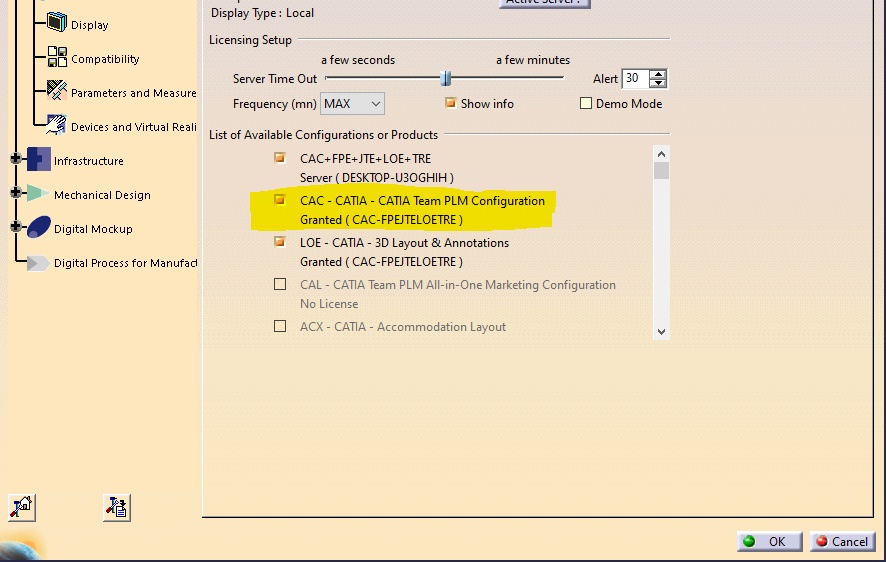Image resolution: width=886 pixels, height=562 pixels.
Task: Click the Cancel button
Action: [842, 542]
